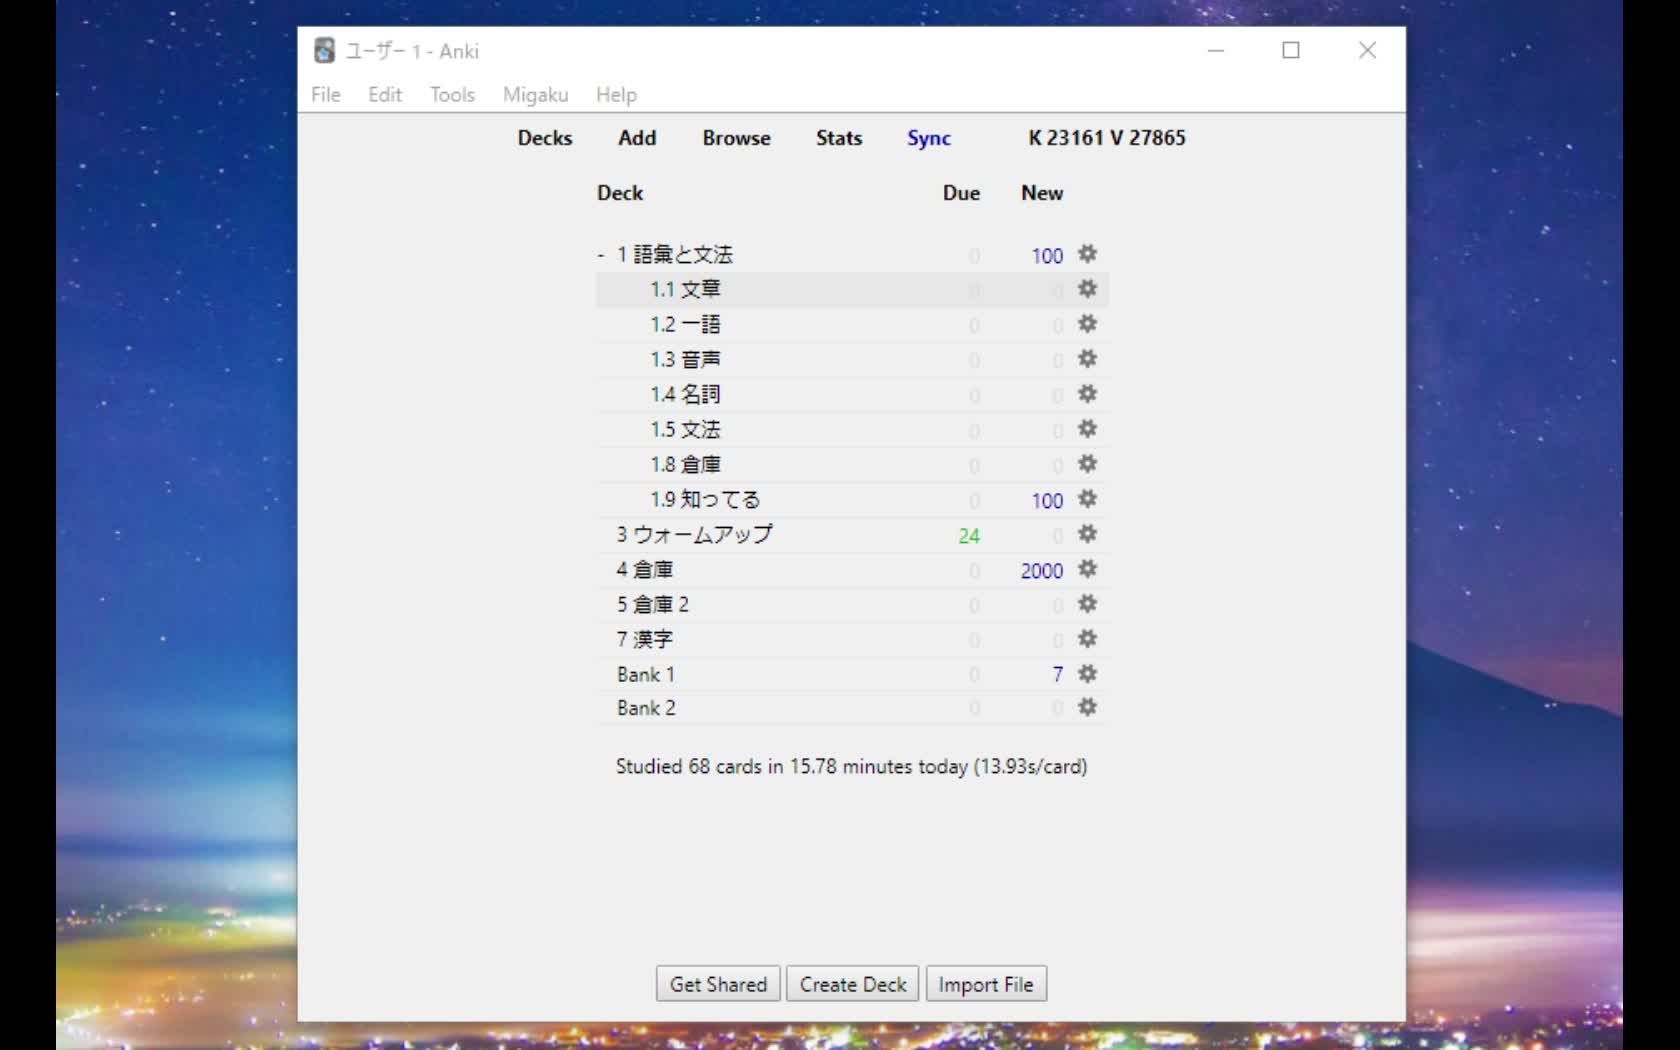The image size is (1680, 1050).
Task: Open the Migaku menu
Action: pos(535,94)
